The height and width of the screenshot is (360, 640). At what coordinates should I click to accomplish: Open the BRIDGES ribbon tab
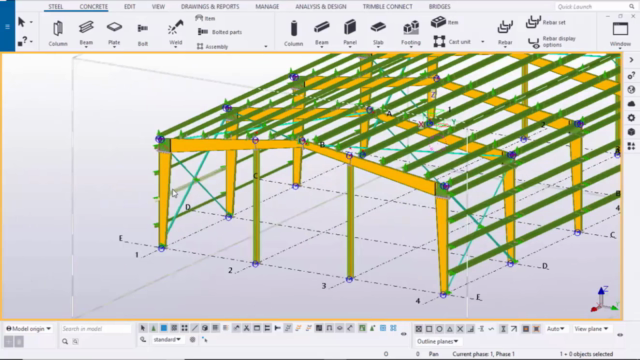pyautogui.click(x=440, y=7)
